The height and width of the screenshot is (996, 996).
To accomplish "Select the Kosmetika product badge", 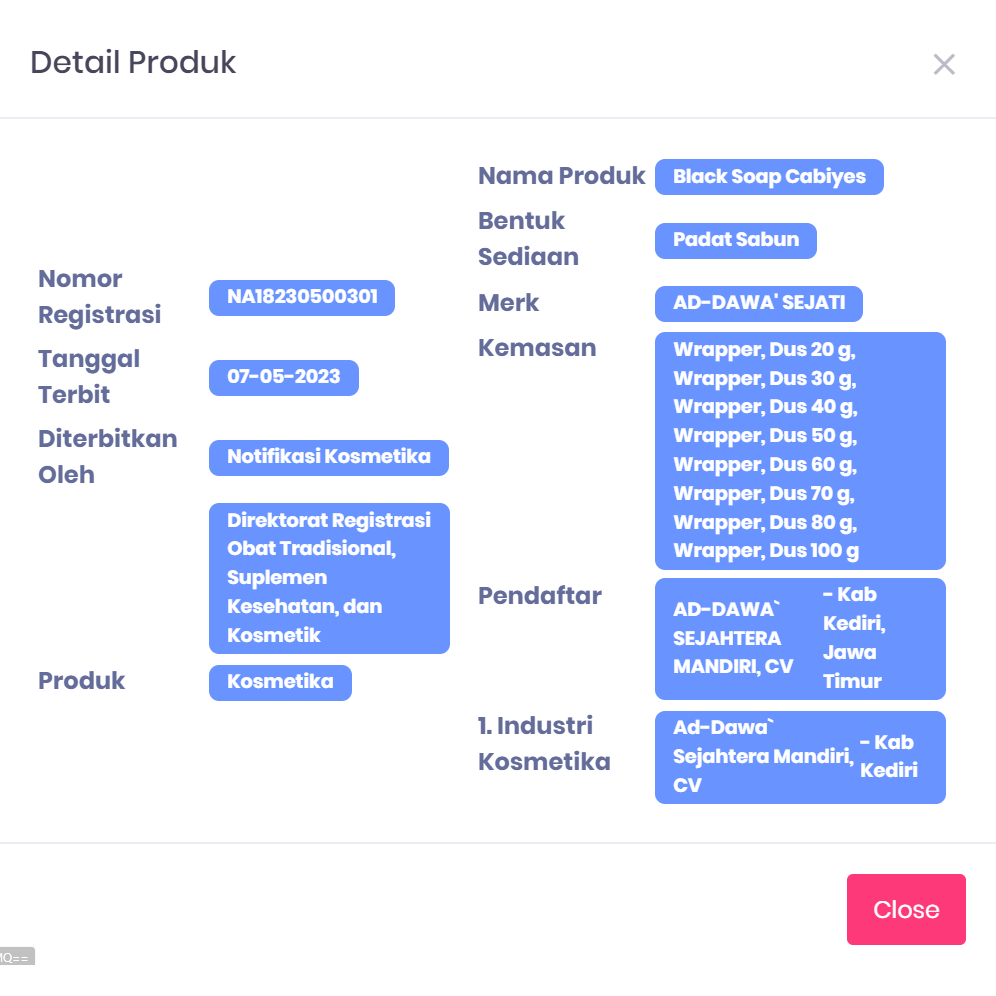I will point(280,683).
